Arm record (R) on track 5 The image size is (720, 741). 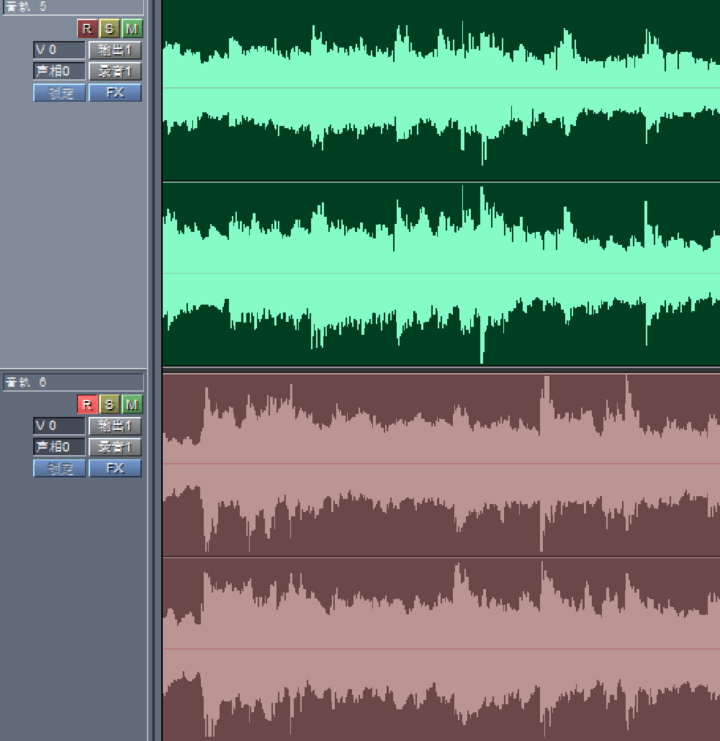[87, 29]
